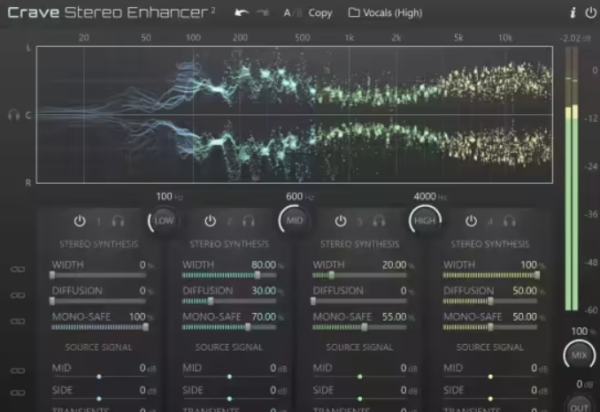
Task: Open the info icon at top right
Action: [572, 13]
